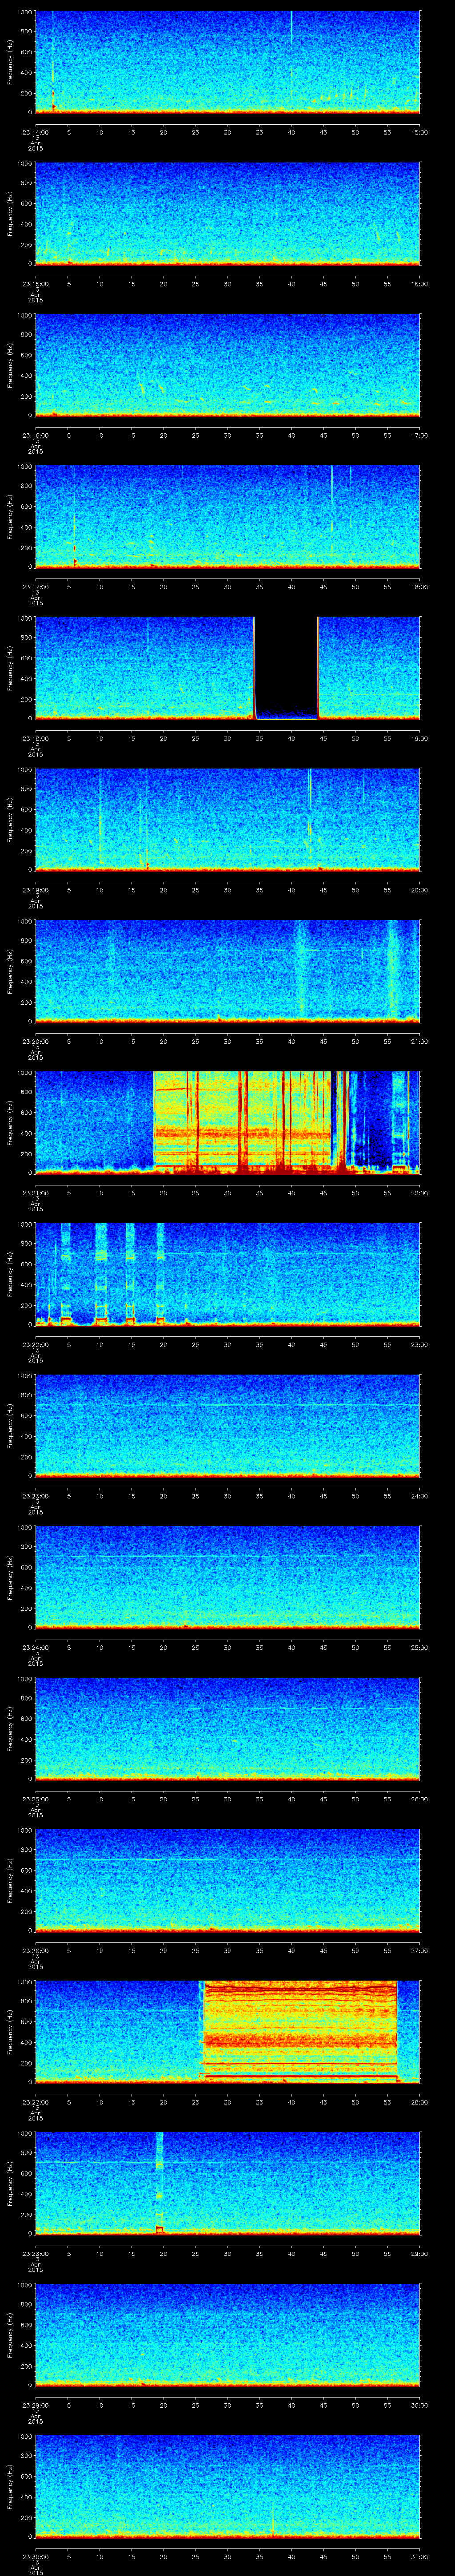Click the 23:16:00 start time label
Viewport: 455px width, 2576px height.
[35, 435]
